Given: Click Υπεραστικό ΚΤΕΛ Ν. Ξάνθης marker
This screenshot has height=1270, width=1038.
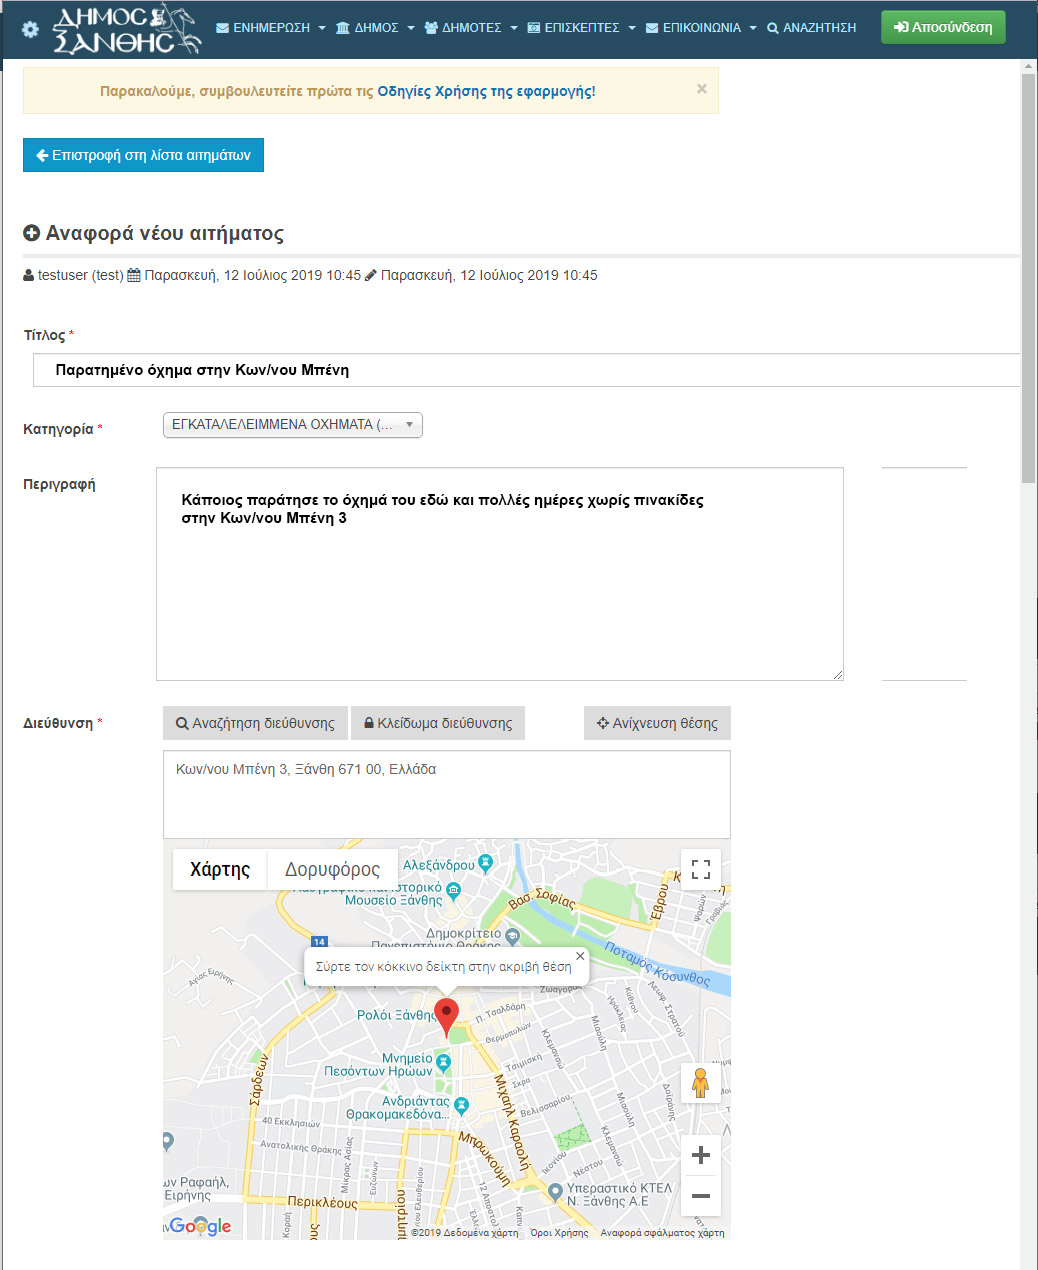Looking at the screenshot, I should [555, 1192].
